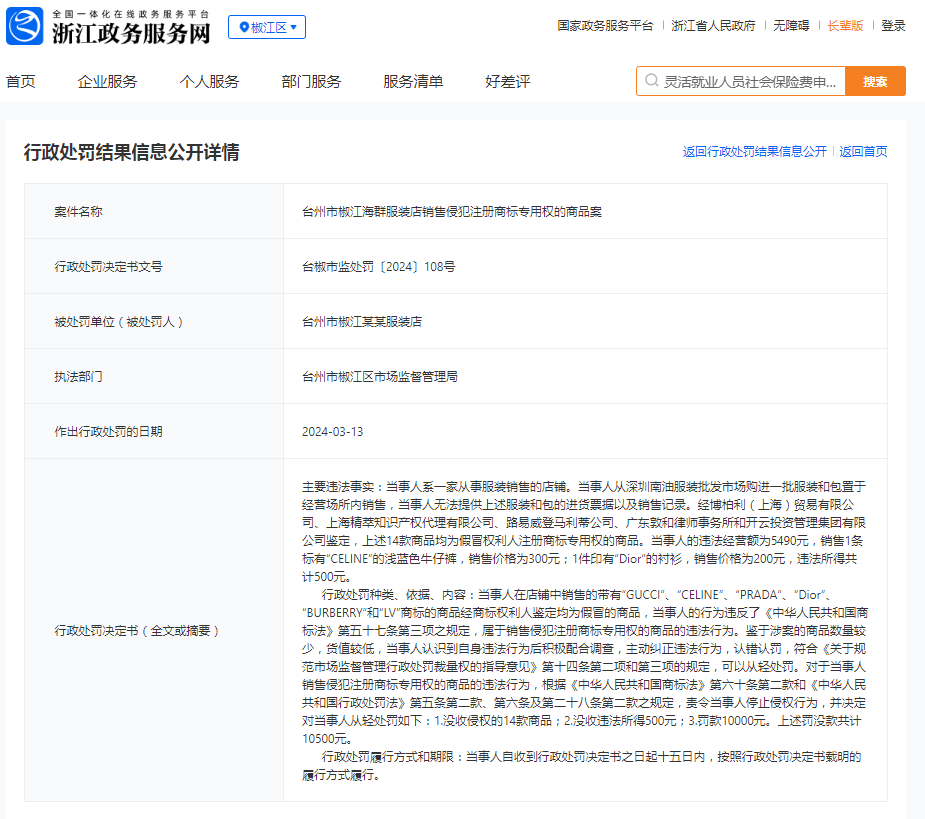This screenshot has height=819, width=925.
Task: Open the 好差评 menu
Action: pos(507,81)
